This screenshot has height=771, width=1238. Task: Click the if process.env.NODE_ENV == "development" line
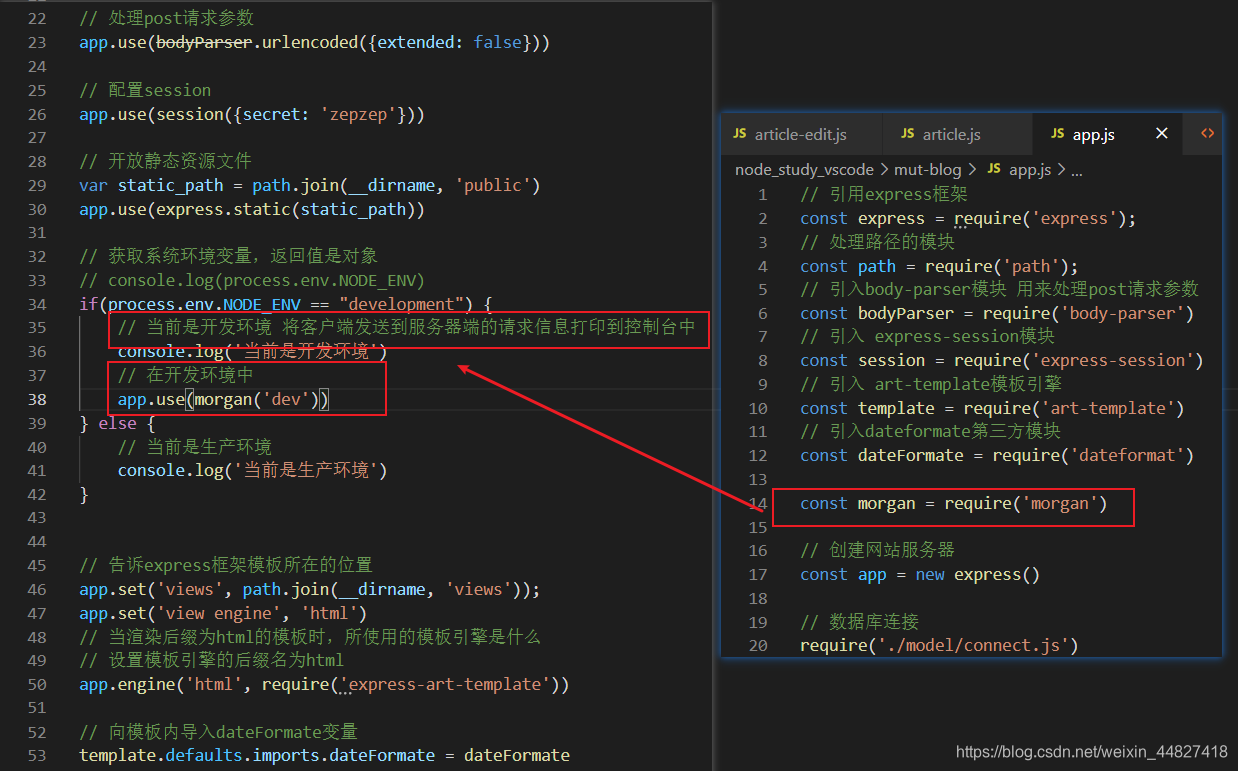[x=286, y=304]
